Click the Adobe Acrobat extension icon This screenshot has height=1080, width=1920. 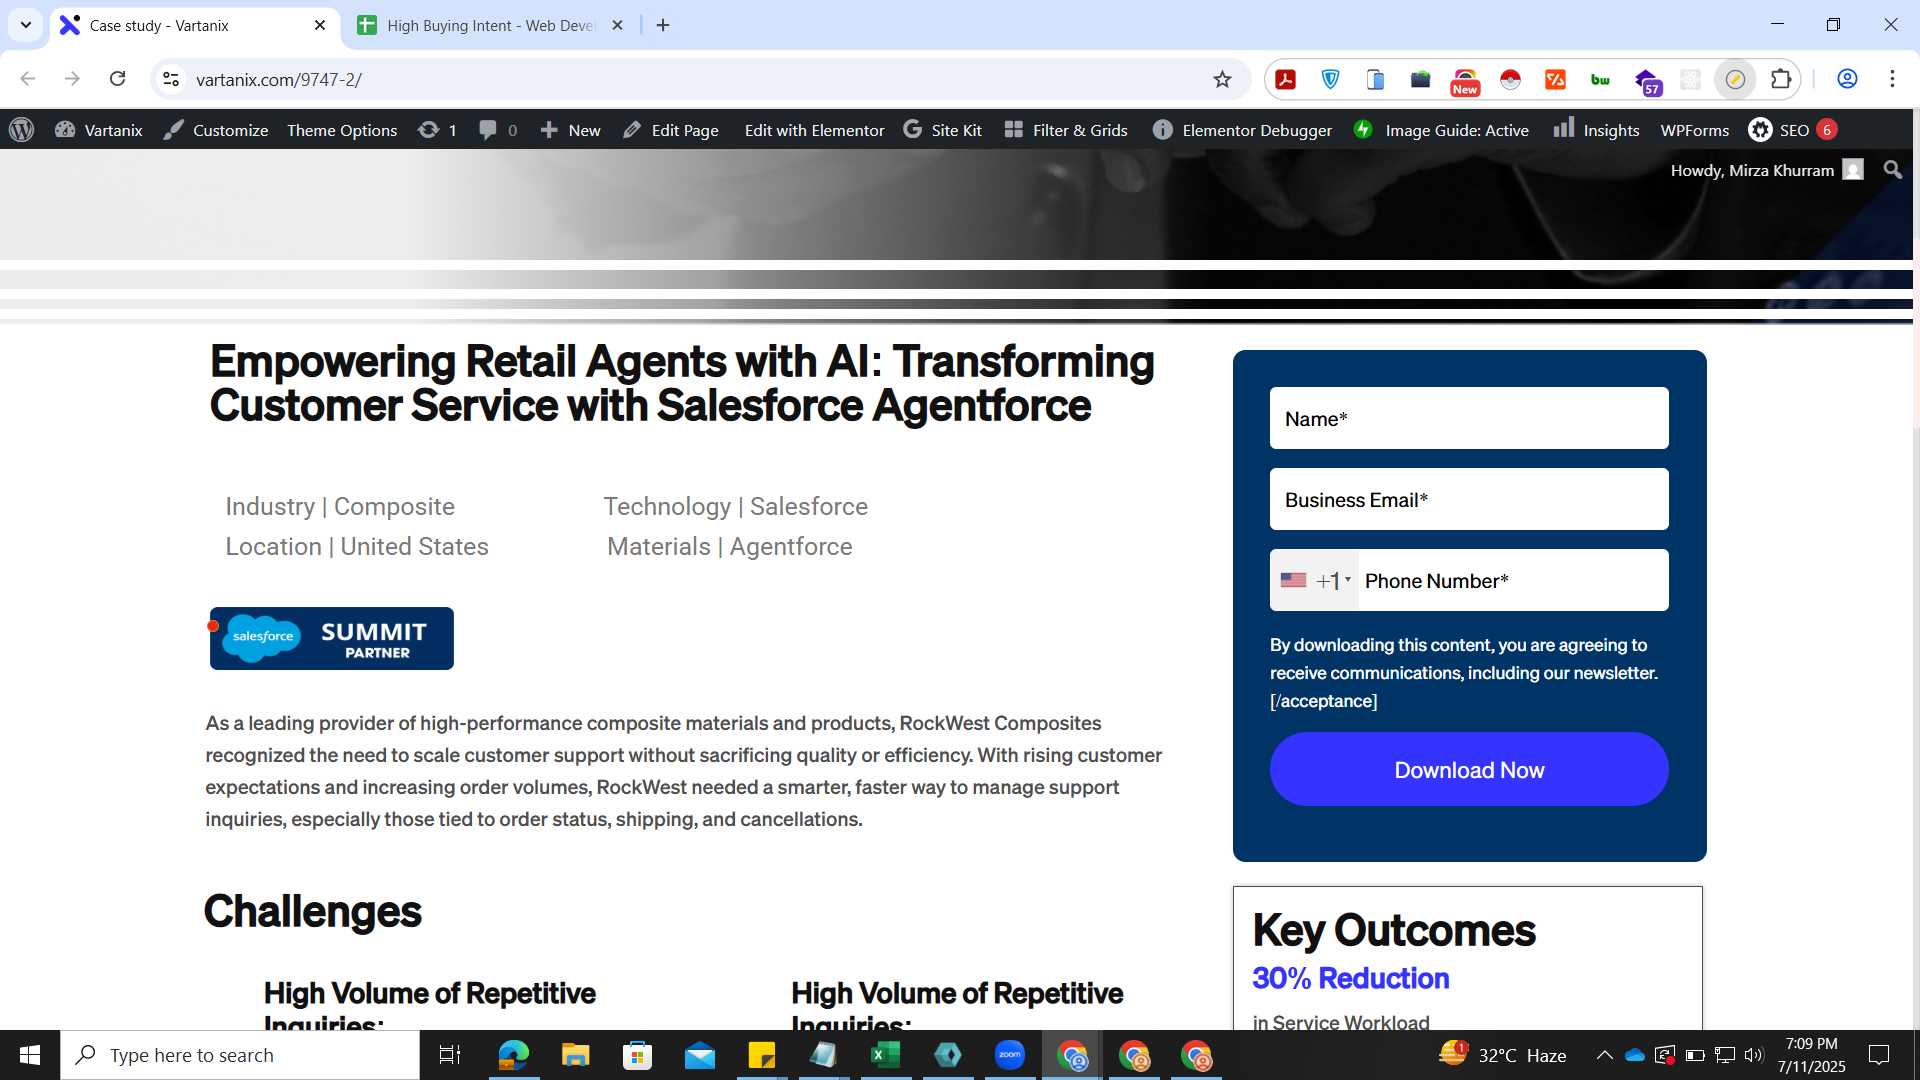(1286, 79)
